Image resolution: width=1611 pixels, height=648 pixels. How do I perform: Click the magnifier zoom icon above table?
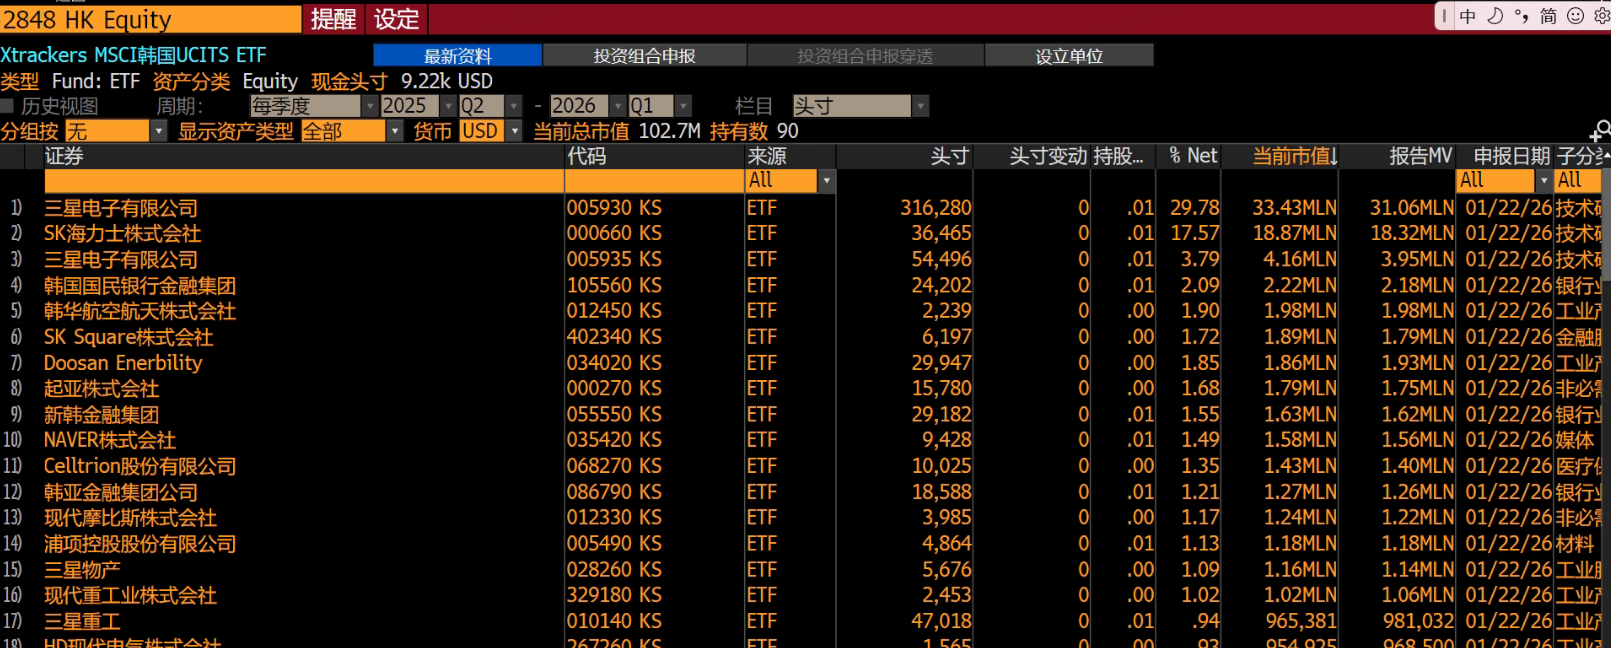pyautogui.click(x=1600, y=131)
